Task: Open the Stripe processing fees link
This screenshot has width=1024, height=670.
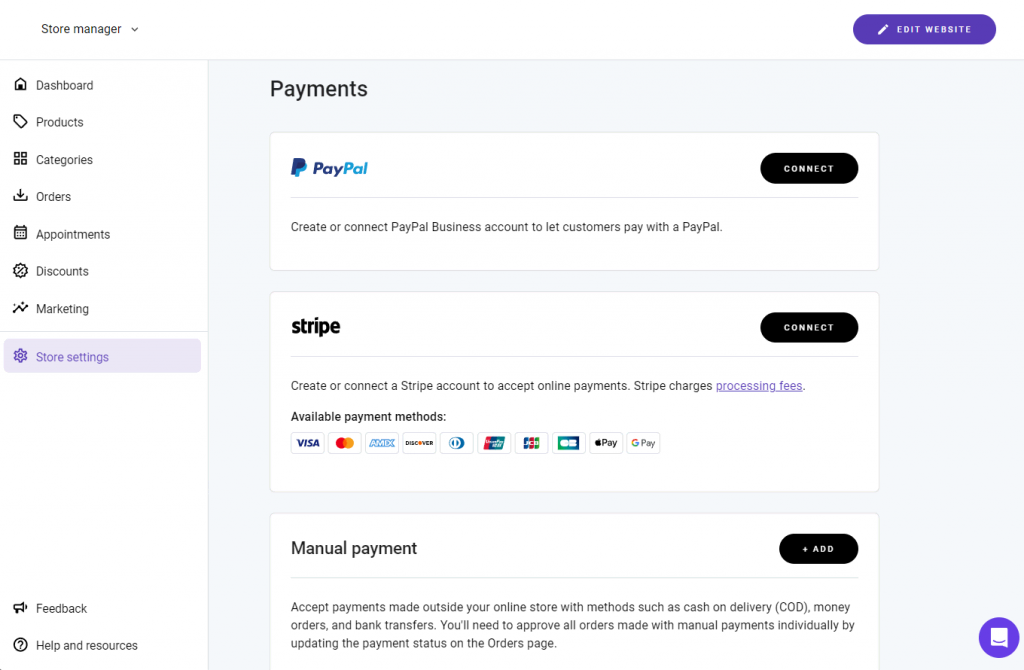Action: click(x=759, y=386)
